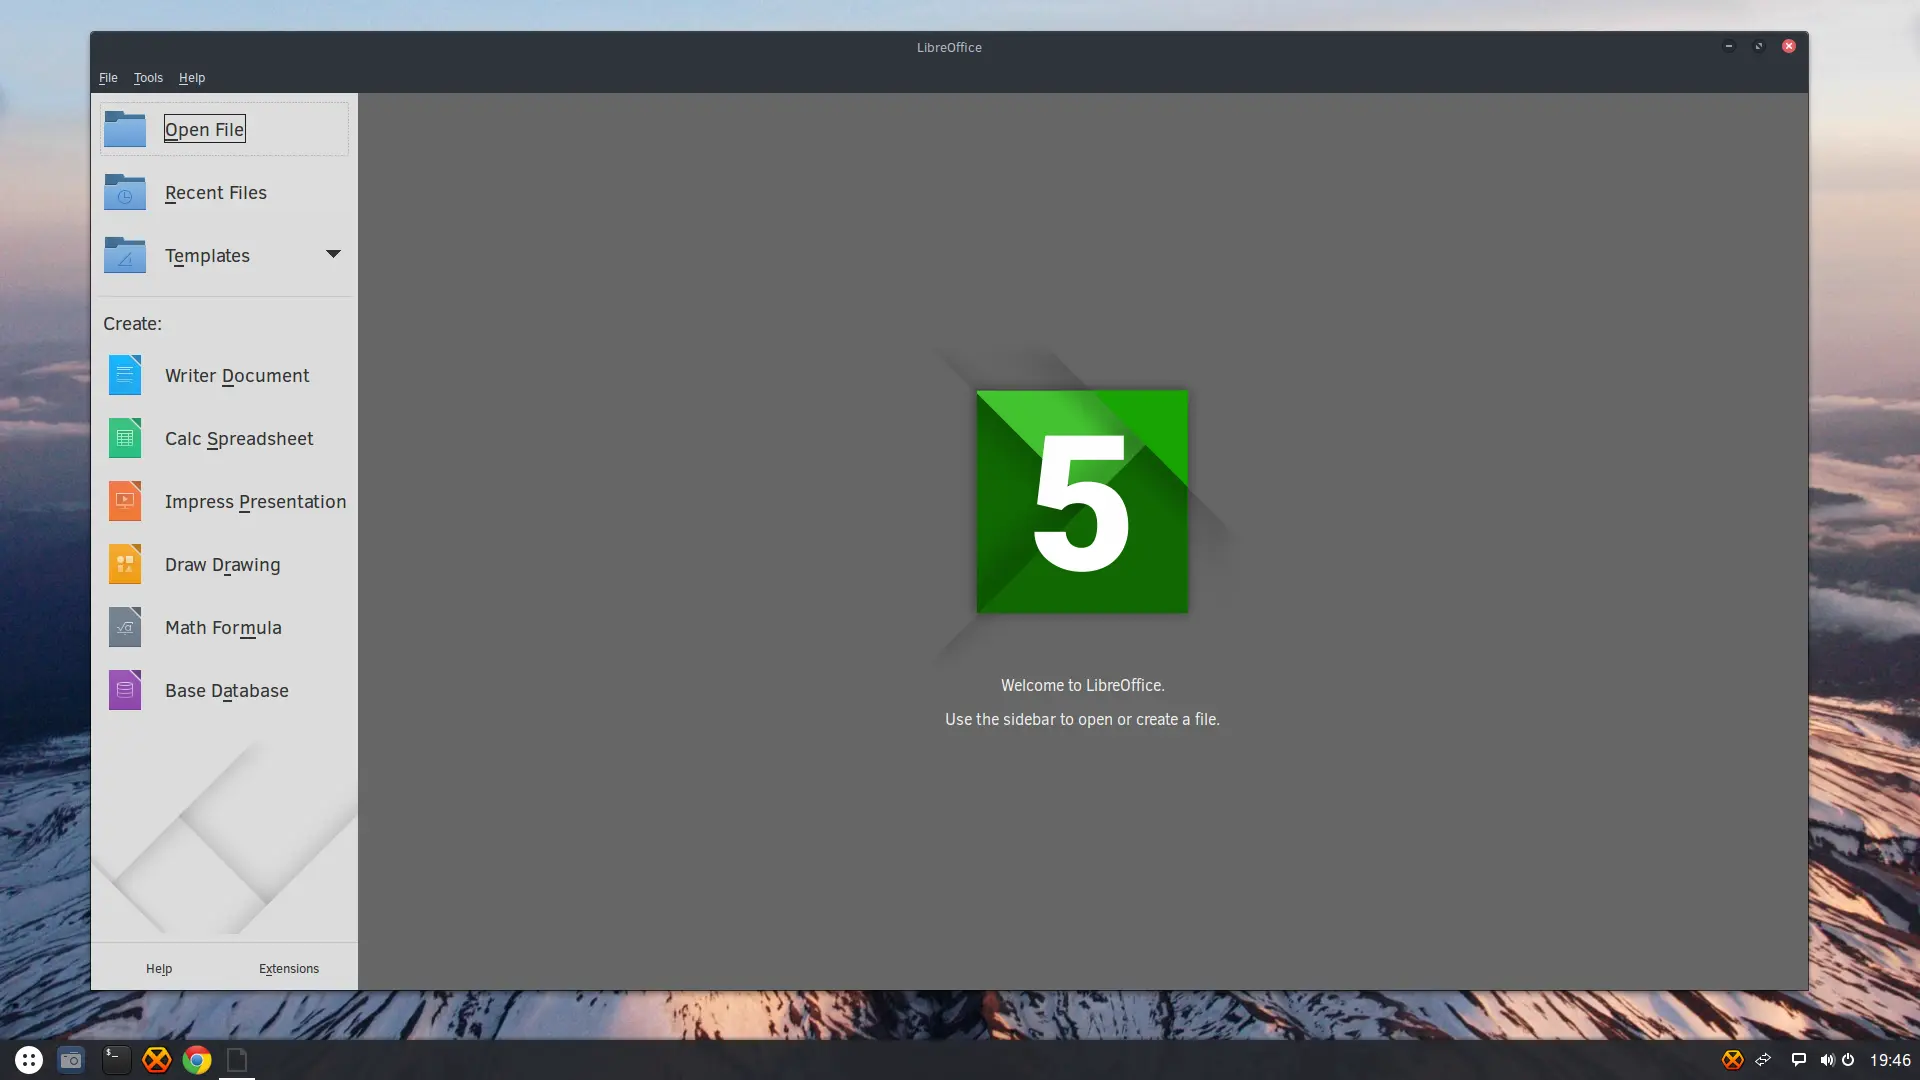
Task: Click the volume icon in system tray
Action: [x=1827, y=1060]
